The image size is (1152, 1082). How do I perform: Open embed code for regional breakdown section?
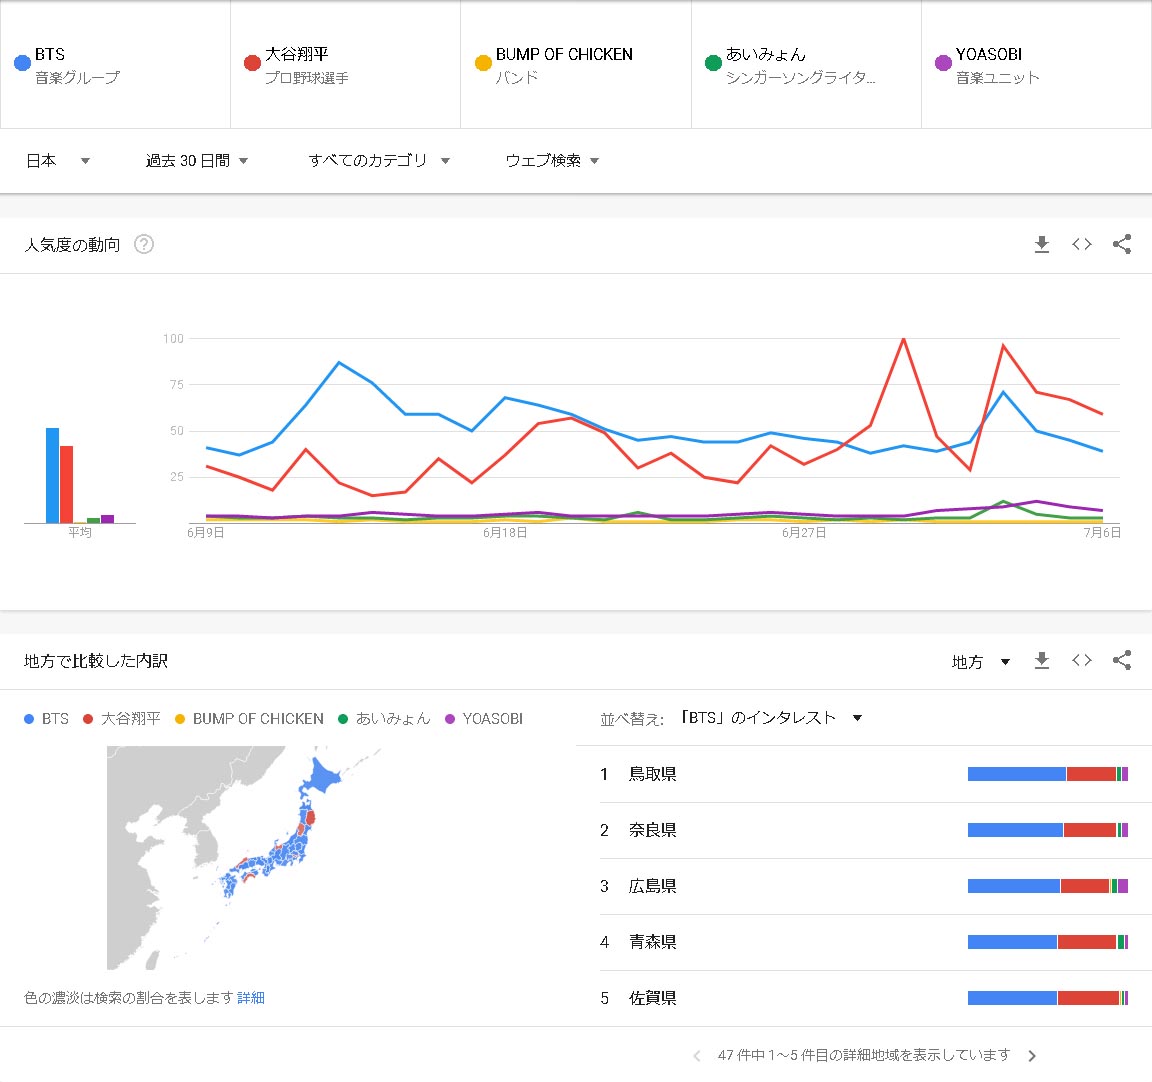(x=1082, y=660)
